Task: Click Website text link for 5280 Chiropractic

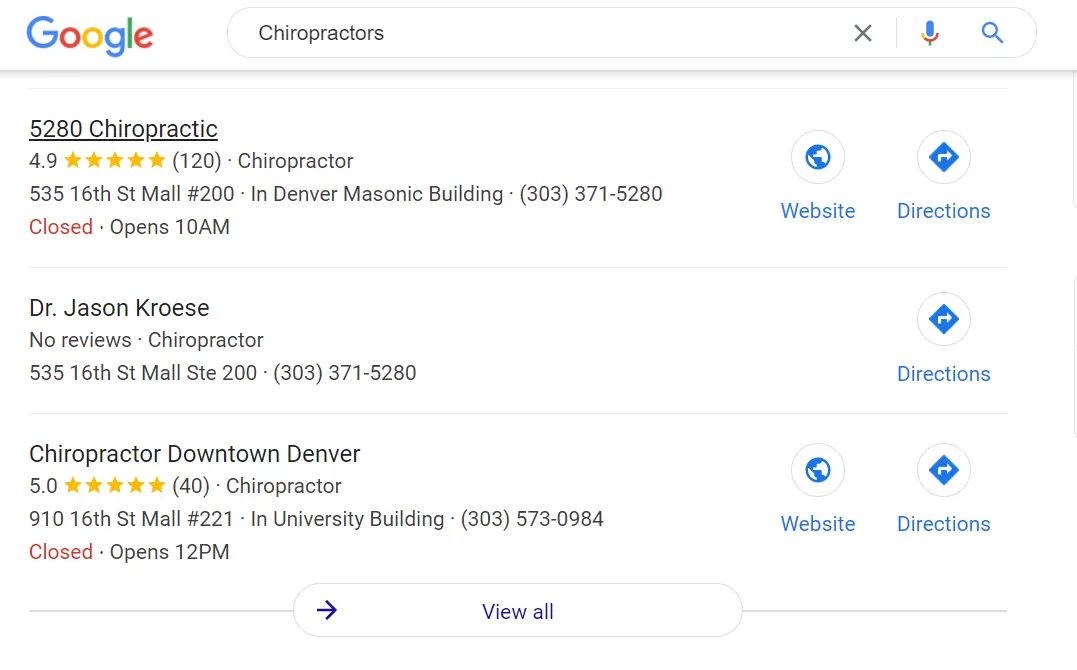Action: [x=818, y=211]
